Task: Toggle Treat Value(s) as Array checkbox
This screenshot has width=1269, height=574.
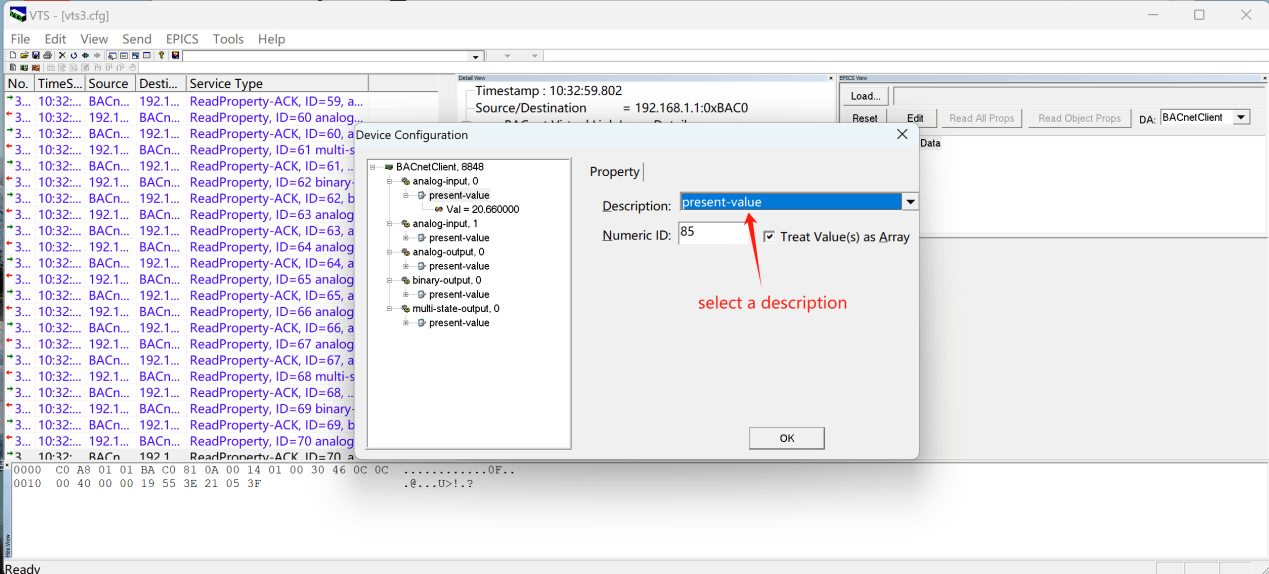Action: click(x=769, y=237)
